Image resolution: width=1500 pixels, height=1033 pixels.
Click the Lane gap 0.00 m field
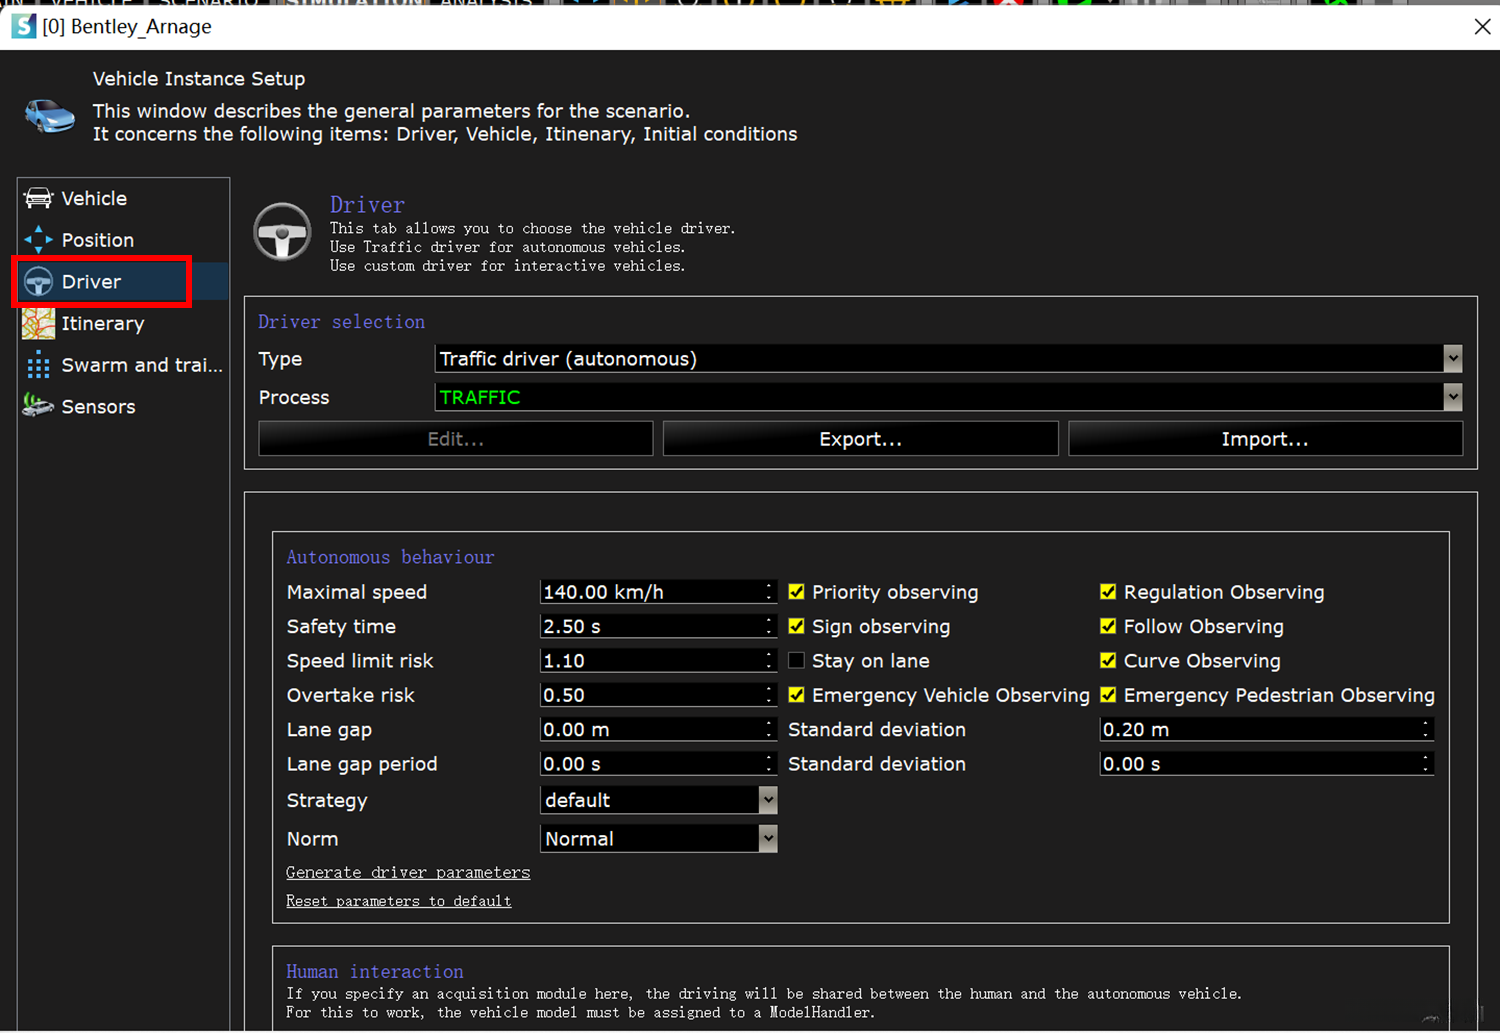(658, 729)
